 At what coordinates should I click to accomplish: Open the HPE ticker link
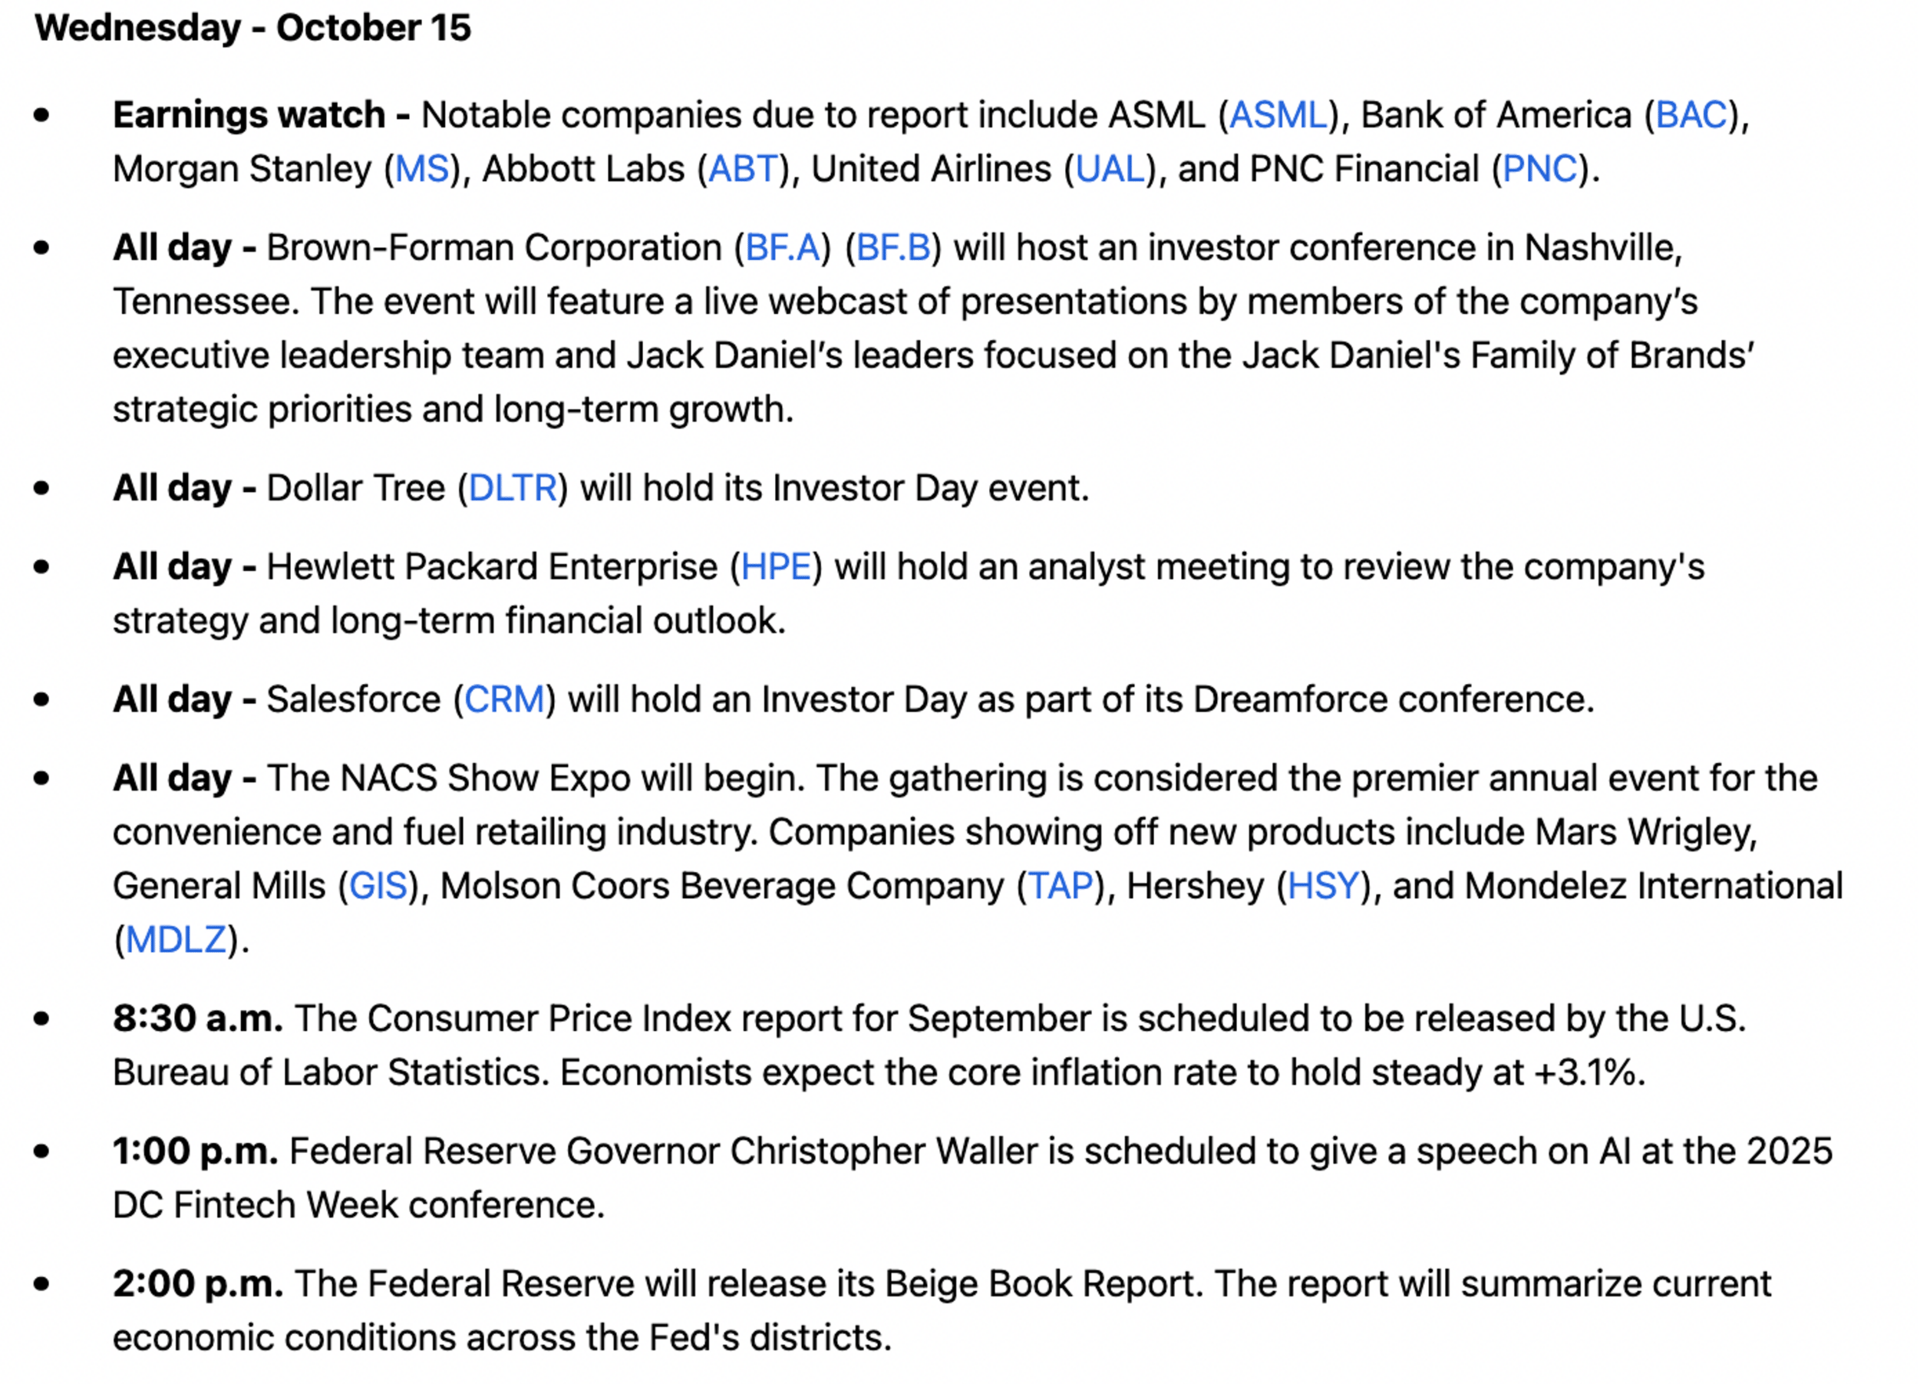click(x=776, y=567)
